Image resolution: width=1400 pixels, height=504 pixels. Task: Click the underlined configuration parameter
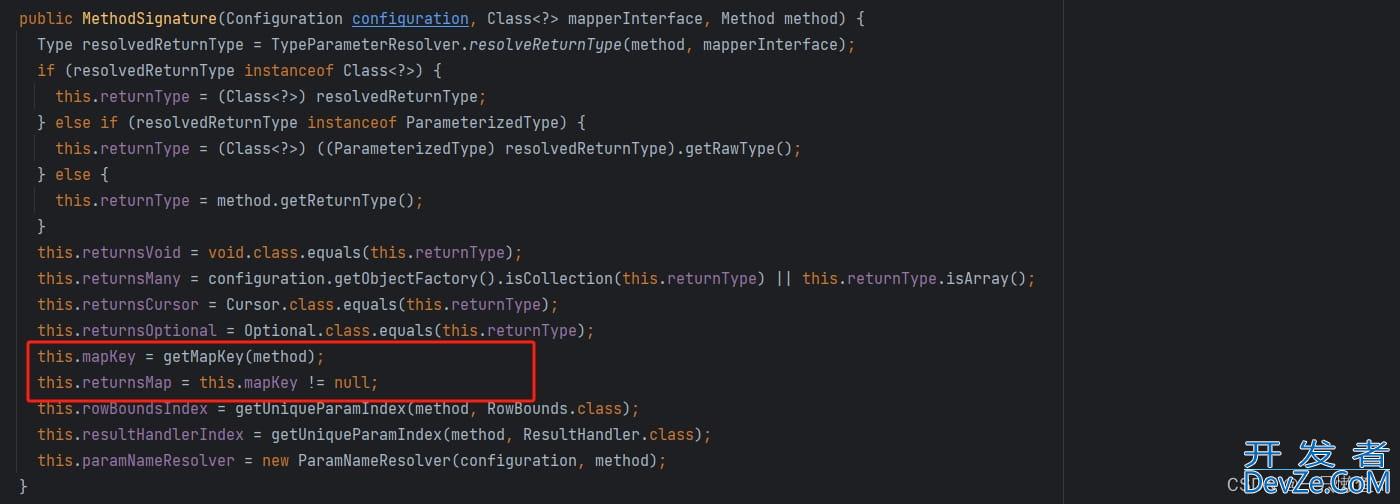pyautogui.click(x=410, y=19)
